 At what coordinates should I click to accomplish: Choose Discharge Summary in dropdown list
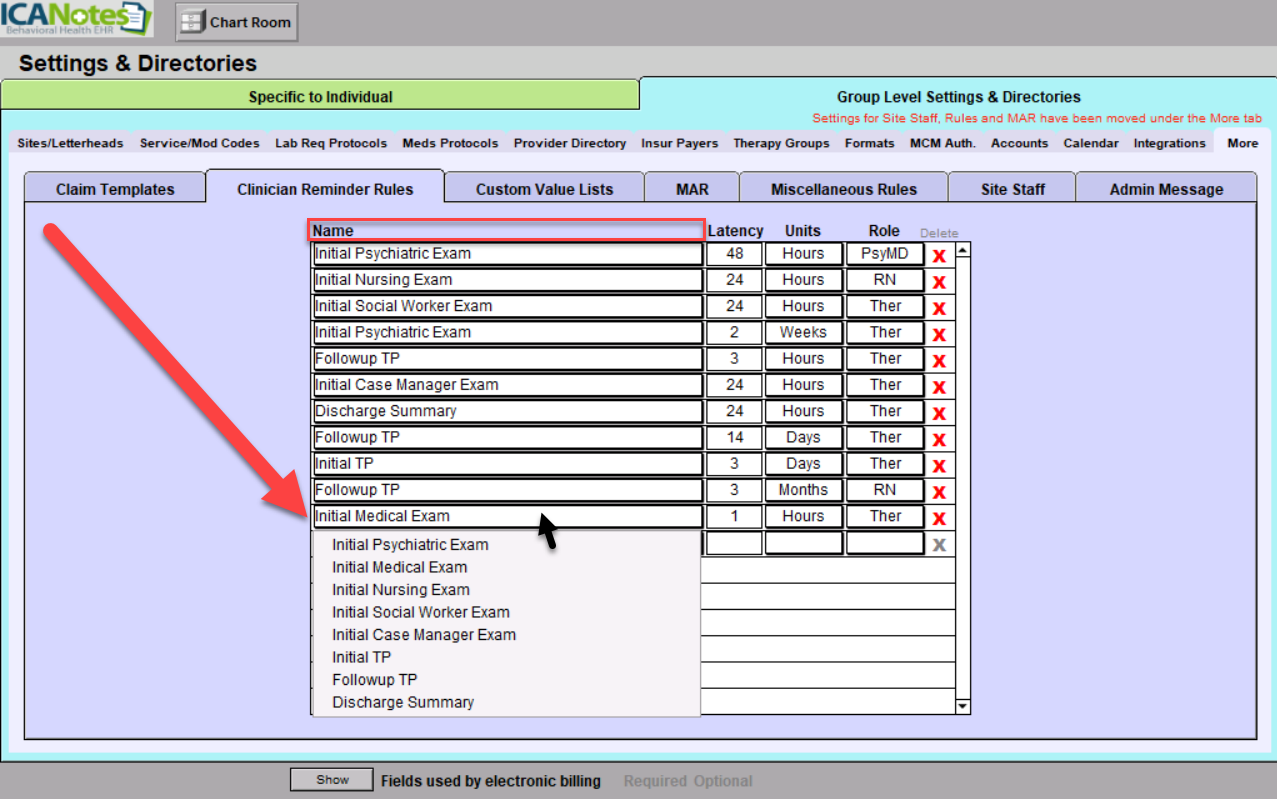(x=403, y=702)
